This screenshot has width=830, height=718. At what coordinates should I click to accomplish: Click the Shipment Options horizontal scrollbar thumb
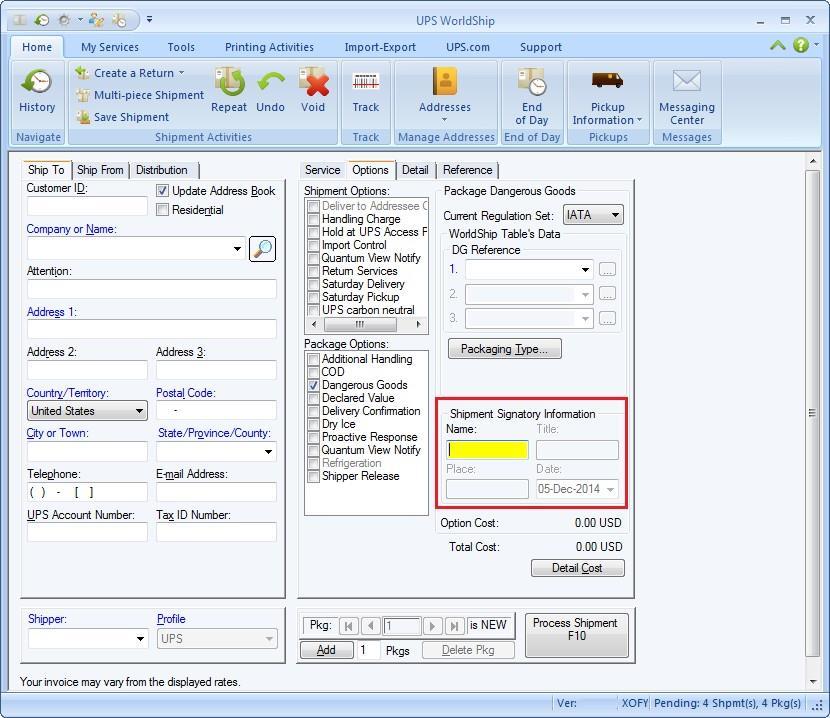pyautogui.click(x=360, y=324)
